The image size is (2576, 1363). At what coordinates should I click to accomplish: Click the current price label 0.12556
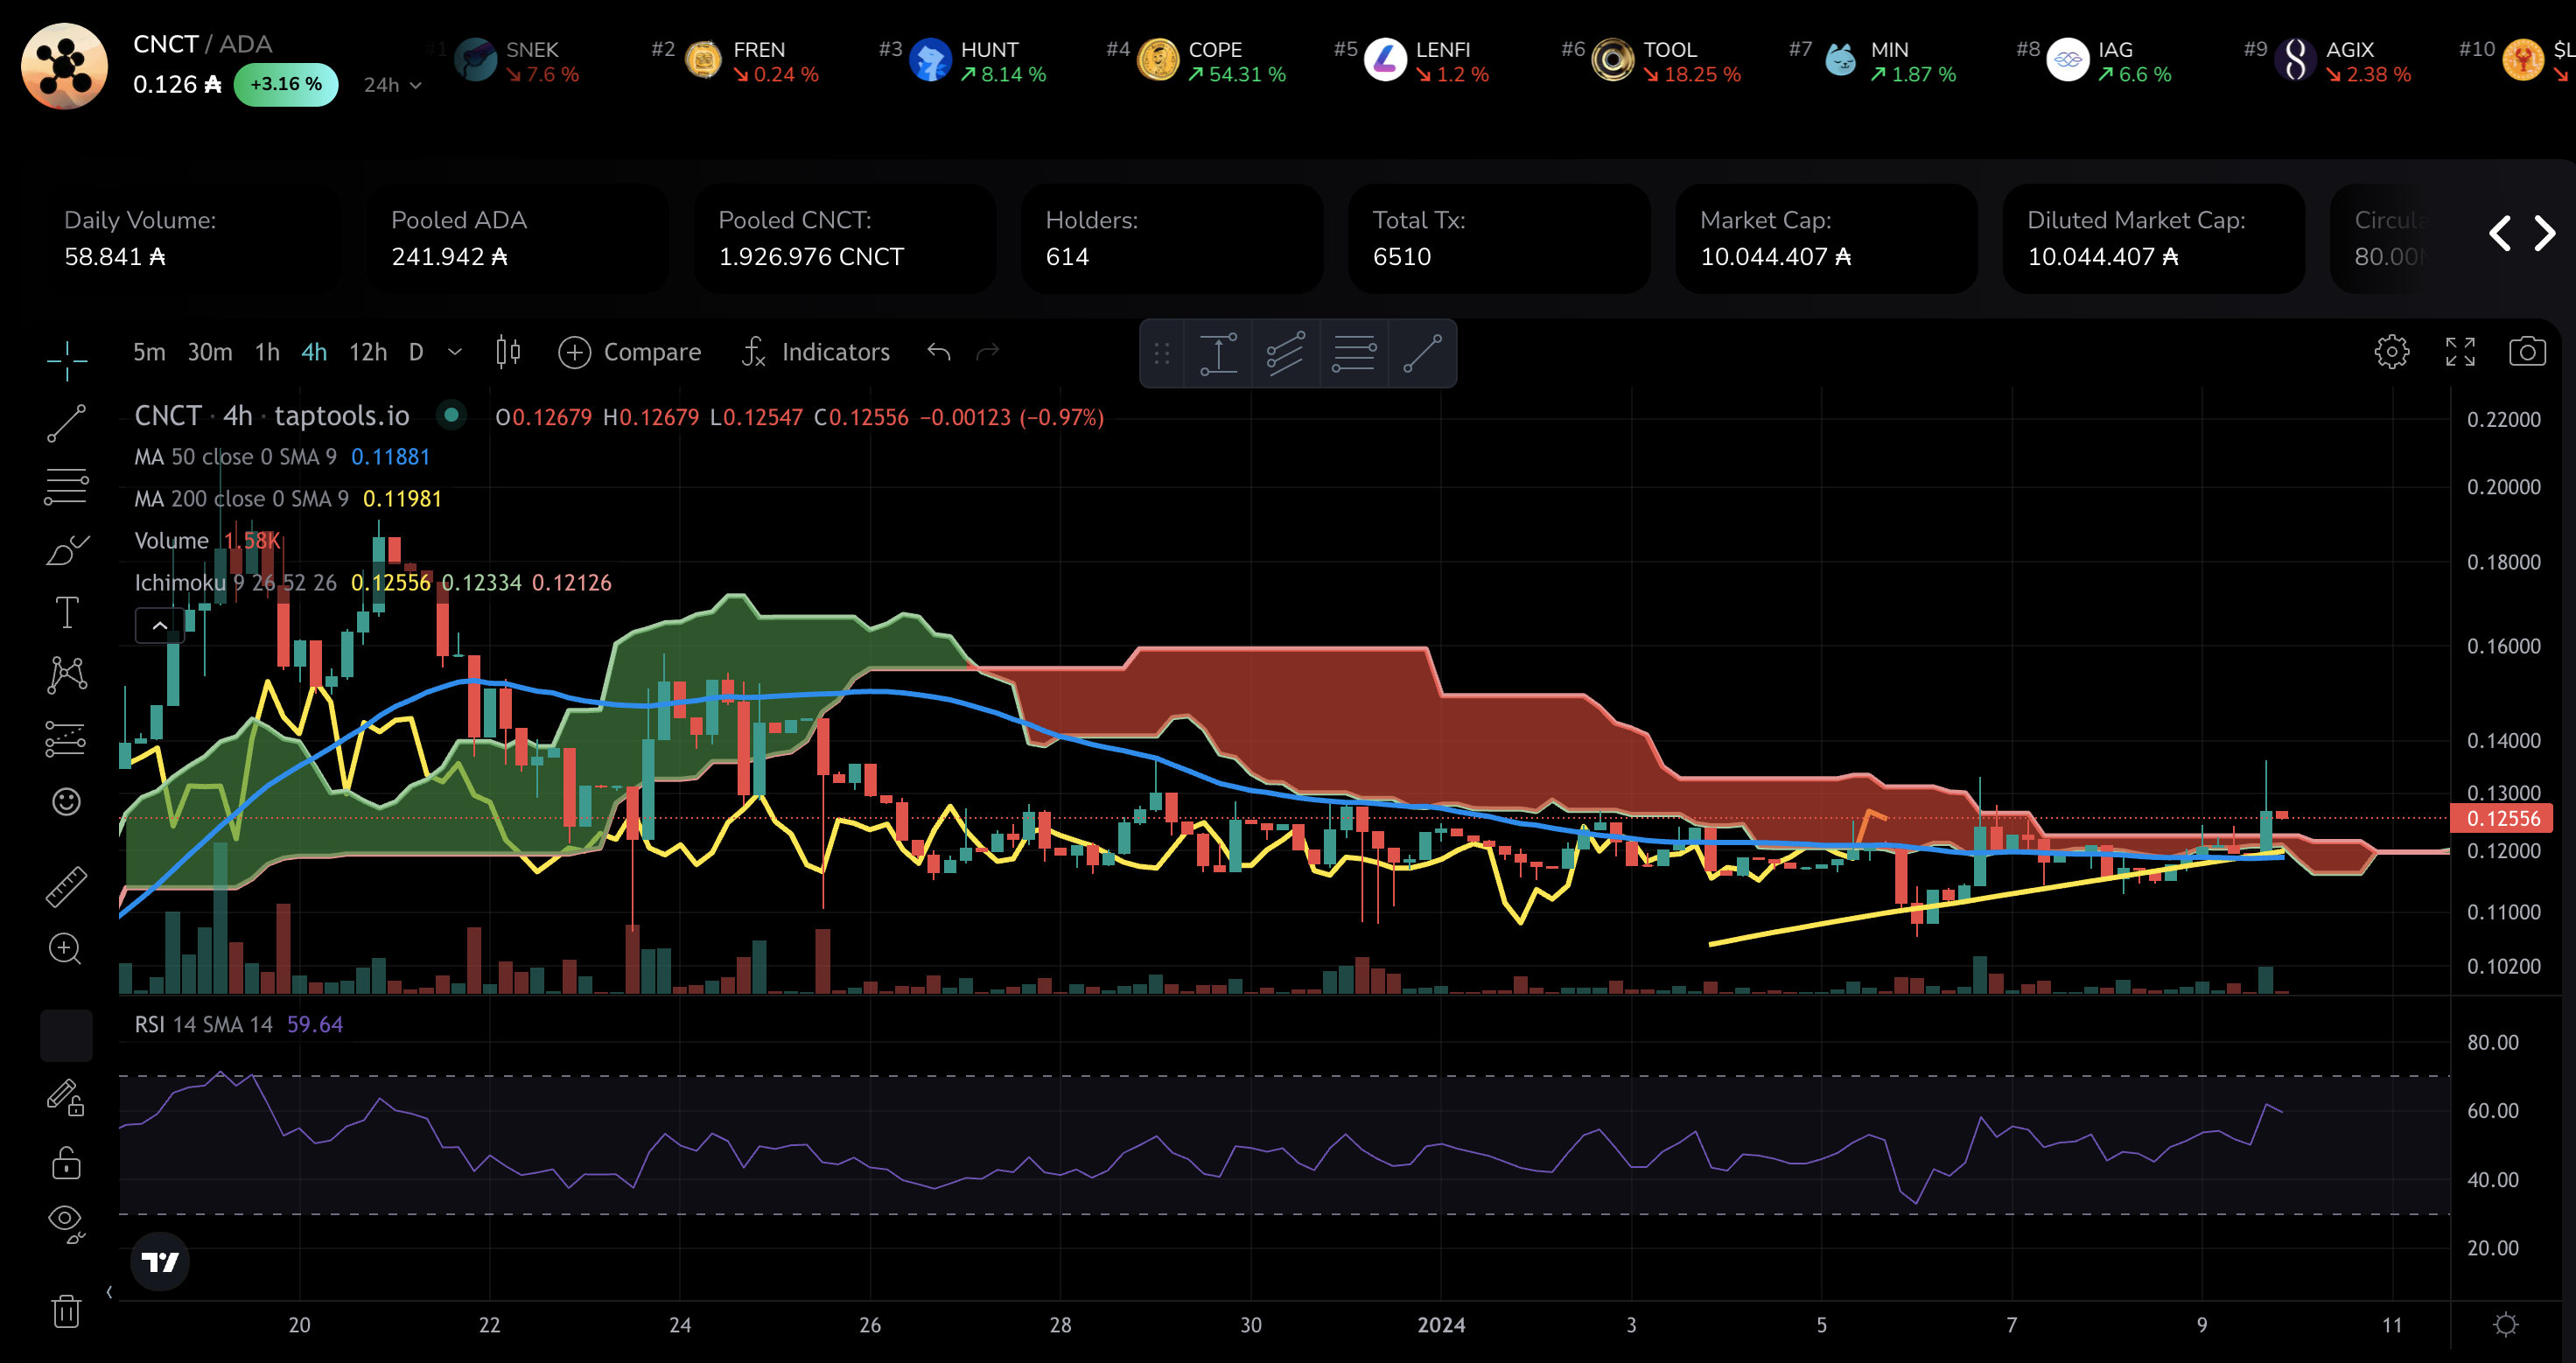click(2503, 819)
